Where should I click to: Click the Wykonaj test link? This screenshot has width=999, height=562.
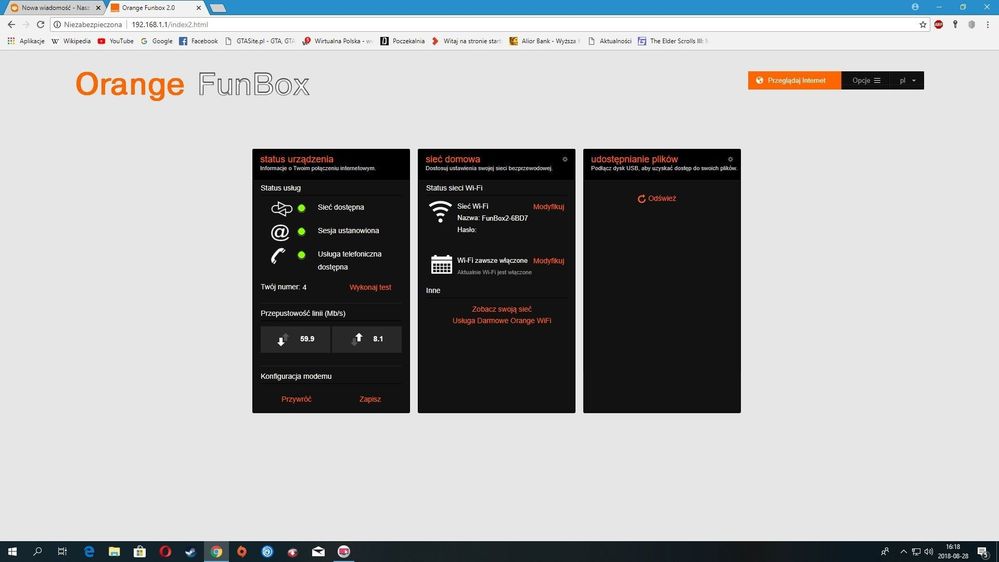tap(370, 287)
